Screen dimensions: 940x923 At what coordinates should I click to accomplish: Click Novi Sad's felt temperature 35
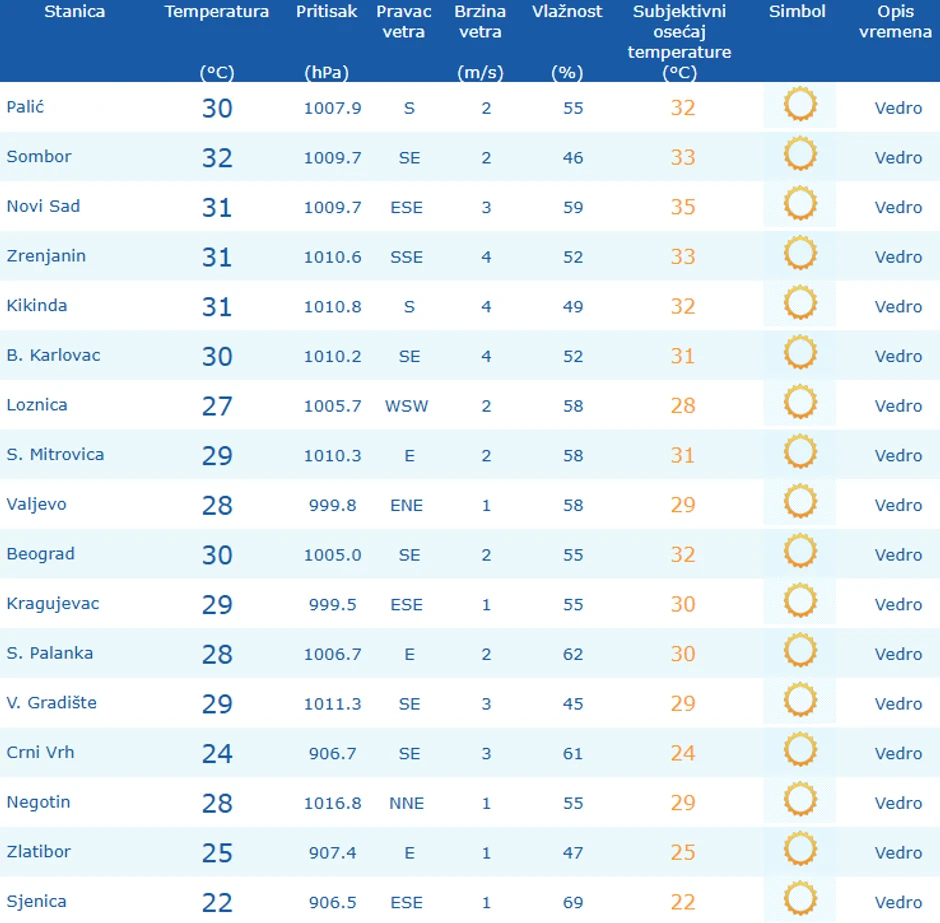[683, 207]
